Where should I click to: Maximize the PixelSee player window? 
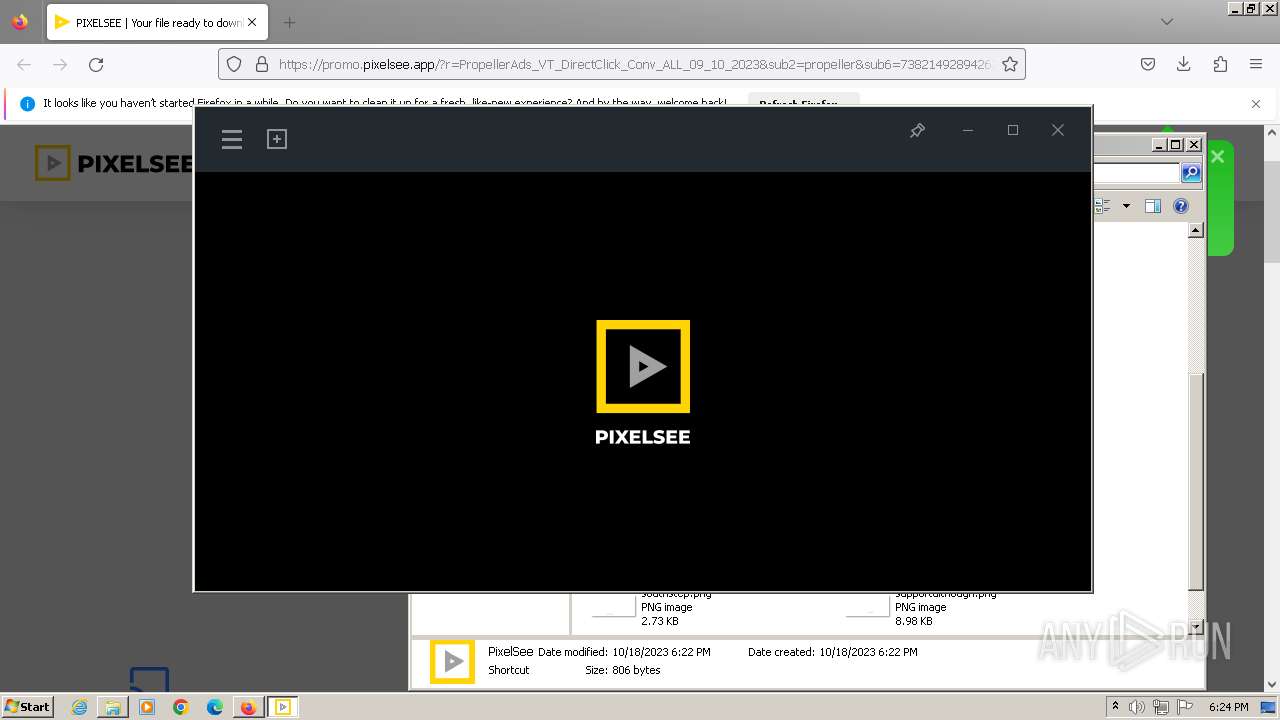(1013, 131)
